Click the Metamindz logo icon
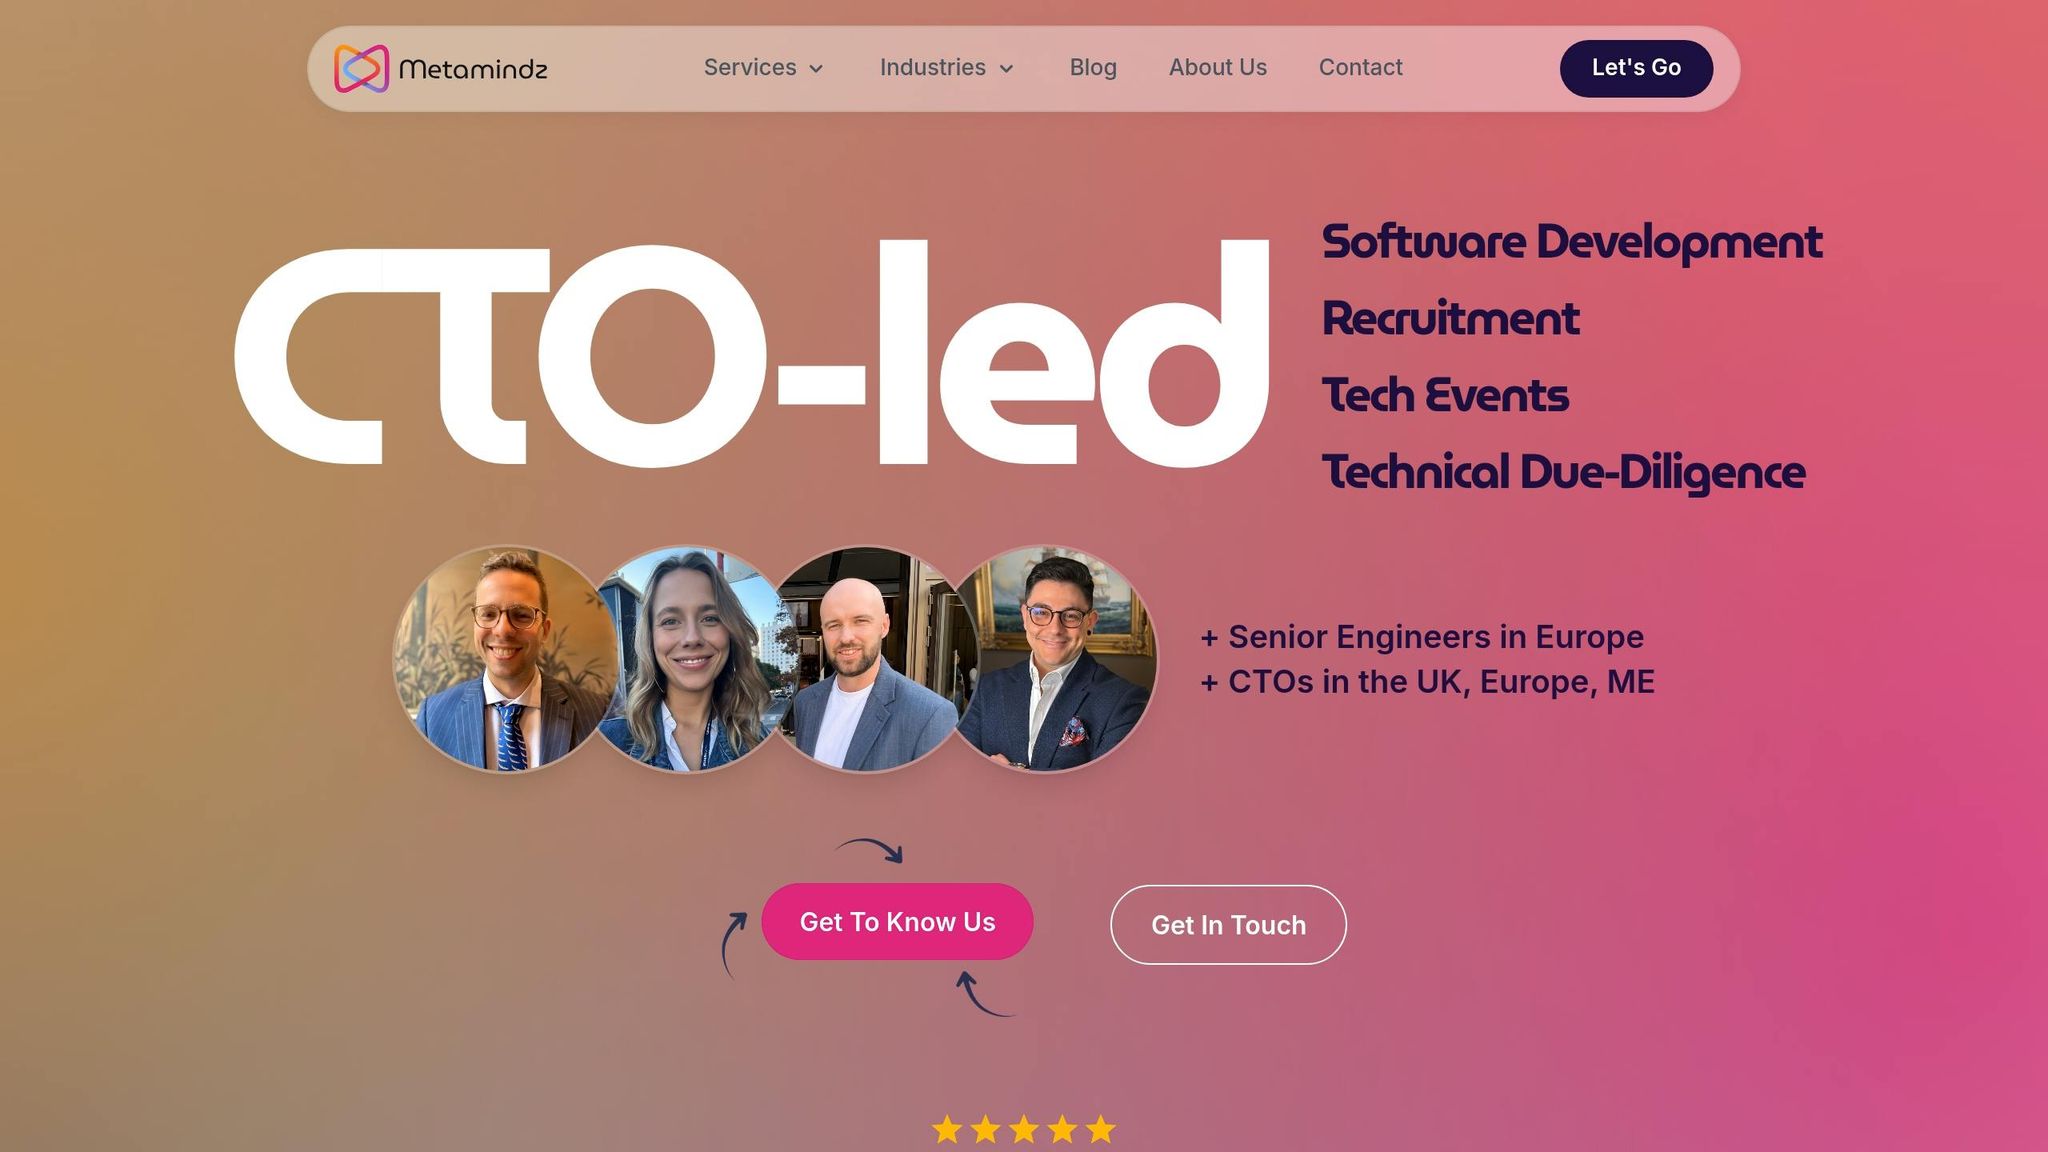2048x1152 pixels. coord(361,68)
